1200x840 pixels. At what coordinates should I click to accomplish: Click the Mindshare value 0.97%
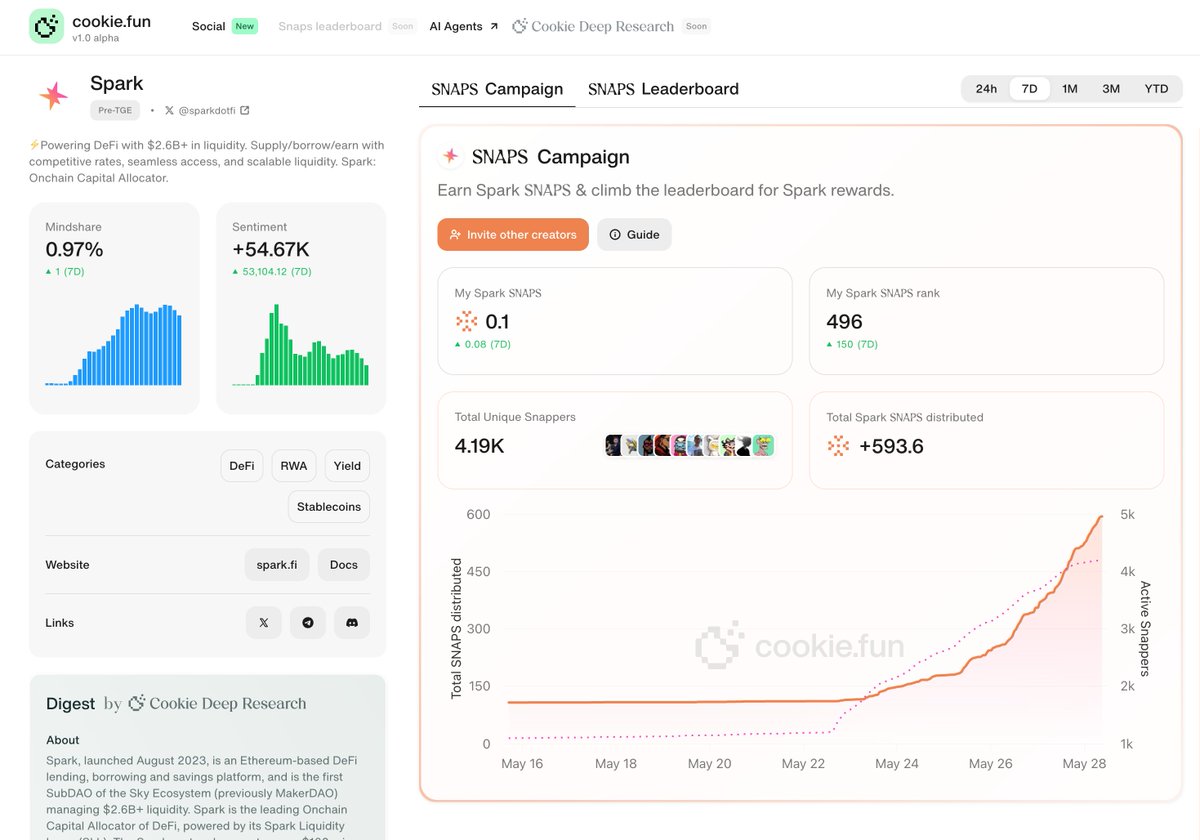pyautogui.click(x=74, y=250)
